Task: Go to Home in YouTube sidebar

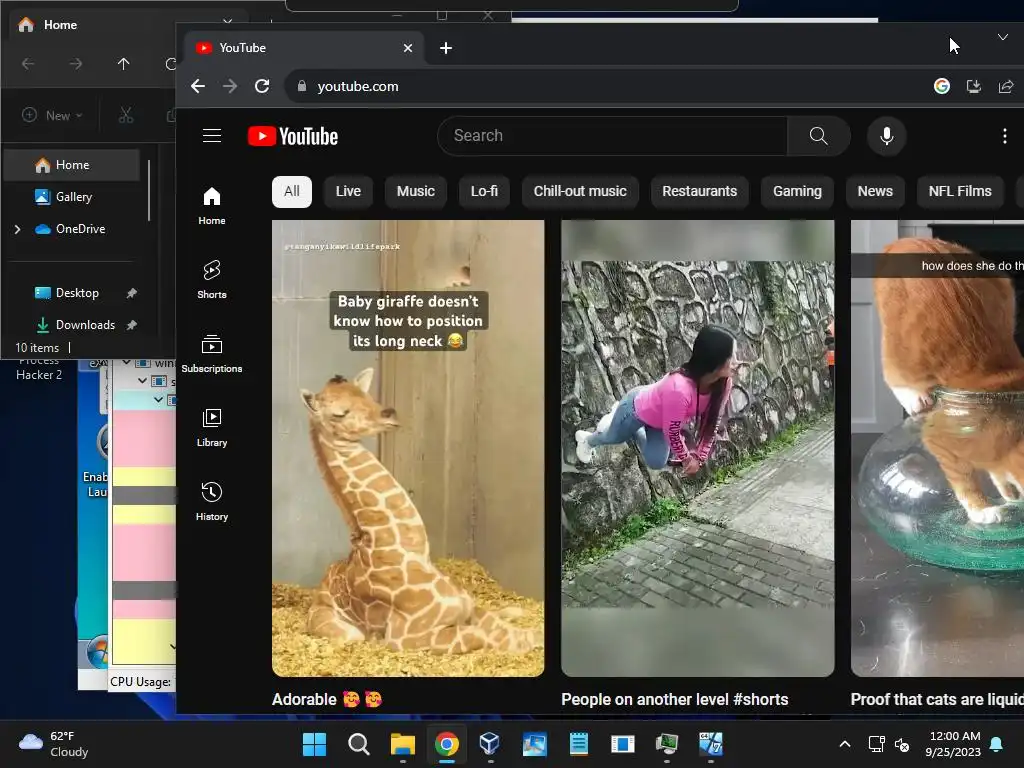Action: pyautogui.click(x=212, y=206)
